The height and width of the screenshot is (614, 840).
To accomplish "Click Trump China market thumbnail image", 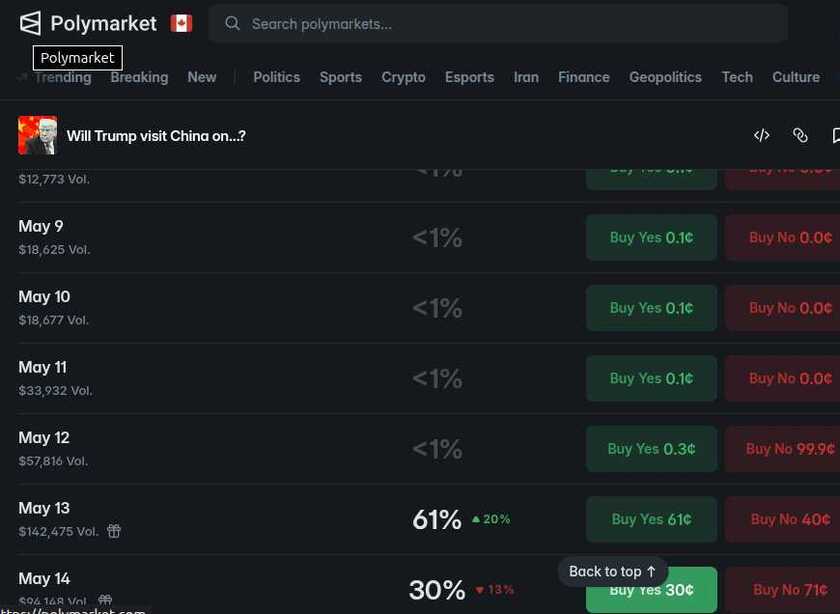I will click(x=38, y=136).
